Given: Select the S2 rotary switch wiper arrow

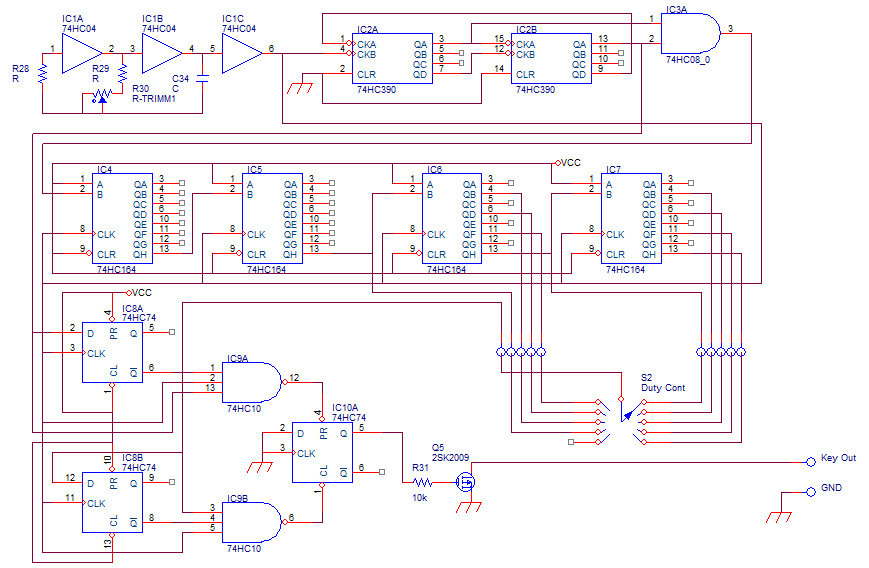Looking at the screenshot, I should pyautogui.click(x=626, y=414).
